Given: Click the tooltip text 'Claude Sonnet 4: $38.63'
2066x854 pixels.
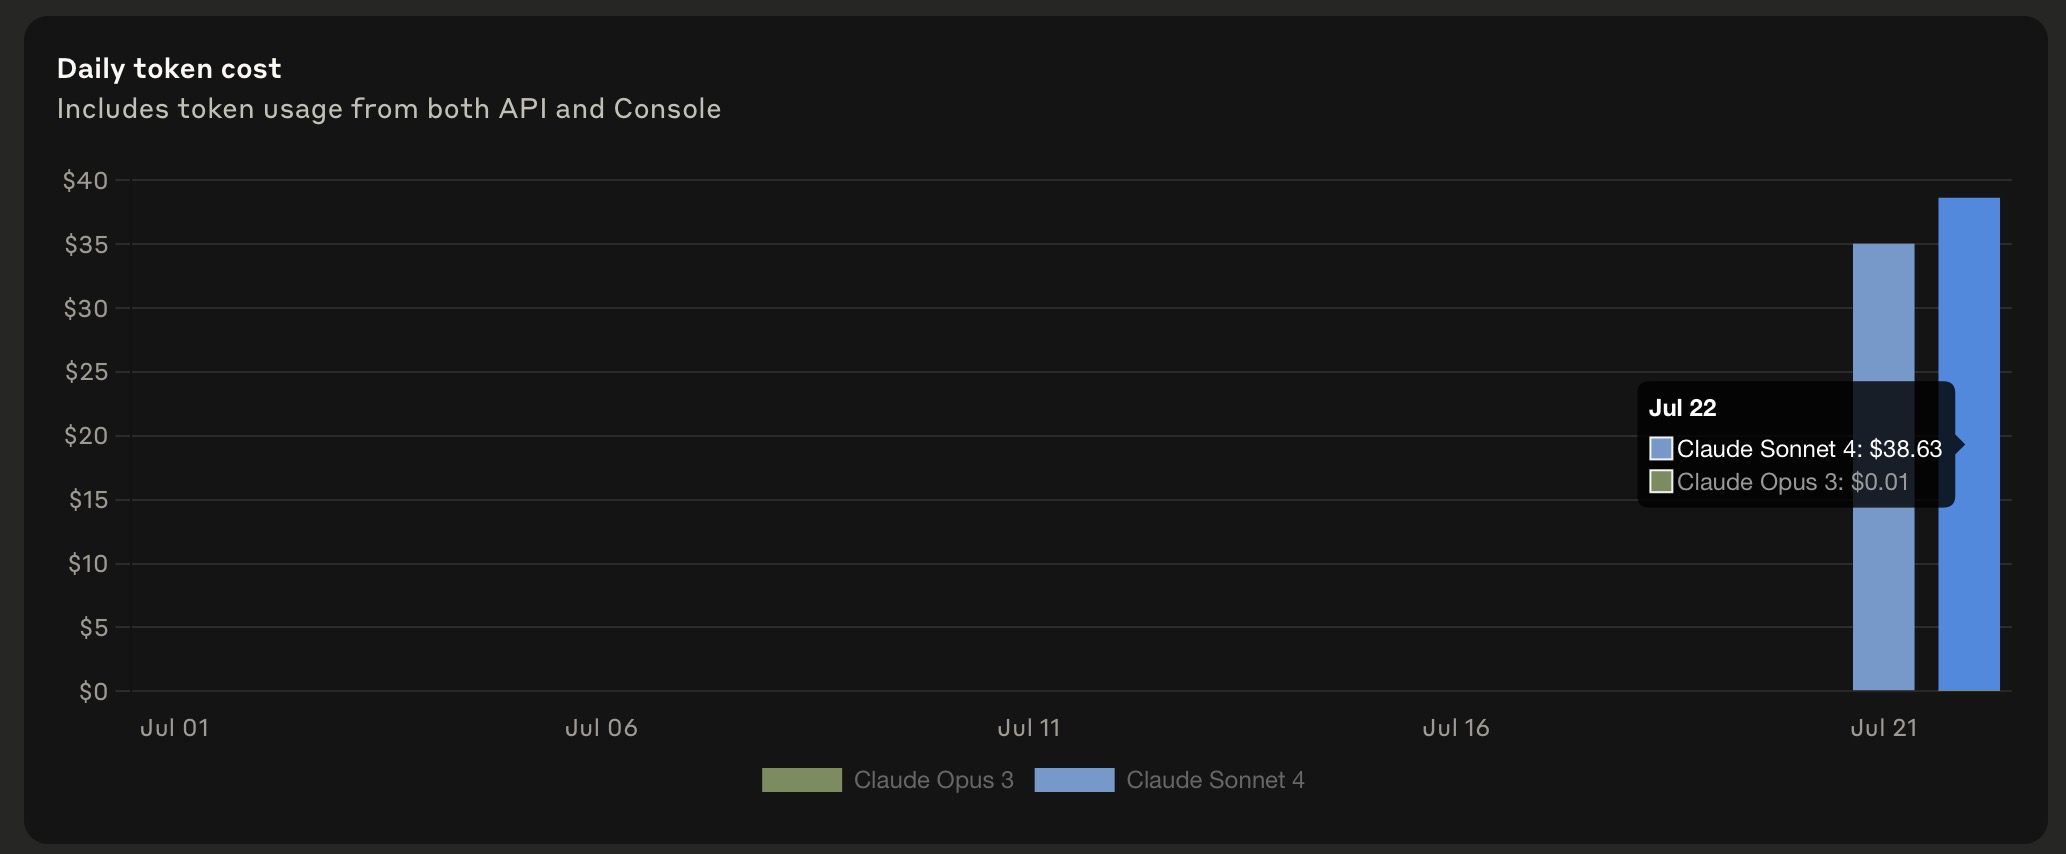Looking at the screenshot, I should (1809, 449).
